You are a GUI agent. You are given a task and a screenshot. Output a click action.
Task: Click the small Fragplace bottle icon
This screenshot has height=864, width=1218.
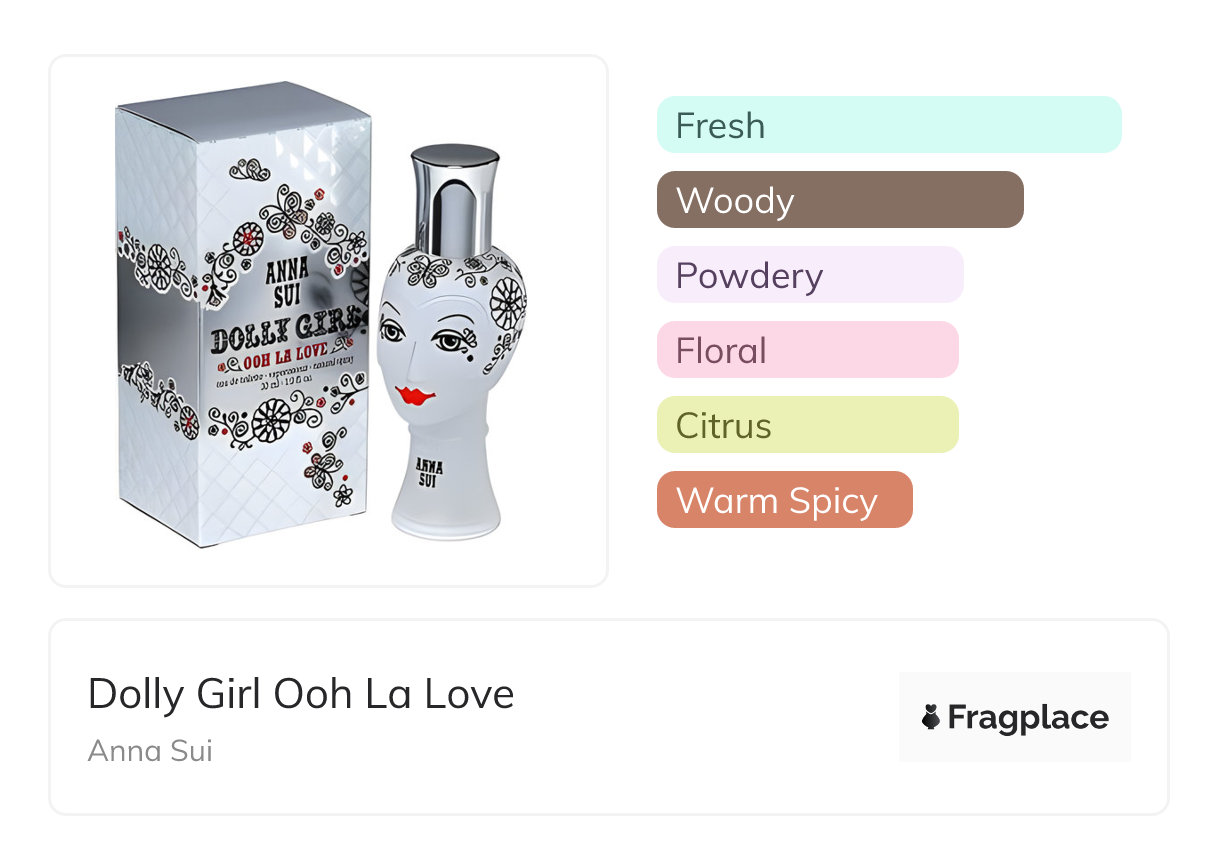[931, 717]
